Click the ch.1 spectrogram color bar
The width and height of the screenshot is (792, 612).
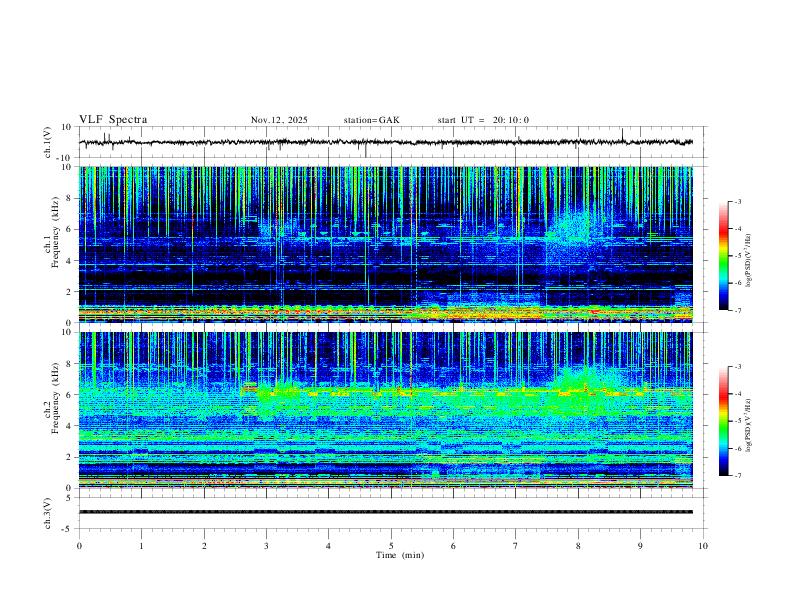click(724, 256)
